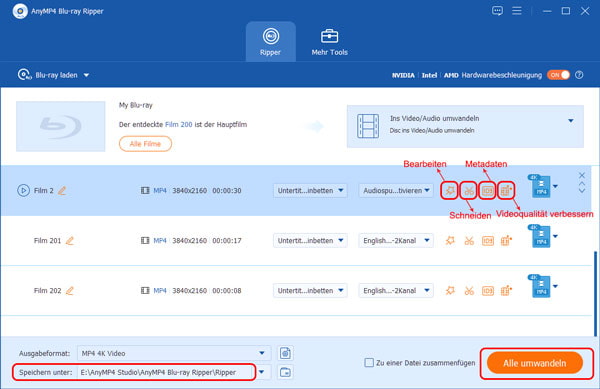Open the Ausgabeformat MP4 4K Video dropdown
This screenshot has width=600, height=389.
coord(174,353)
